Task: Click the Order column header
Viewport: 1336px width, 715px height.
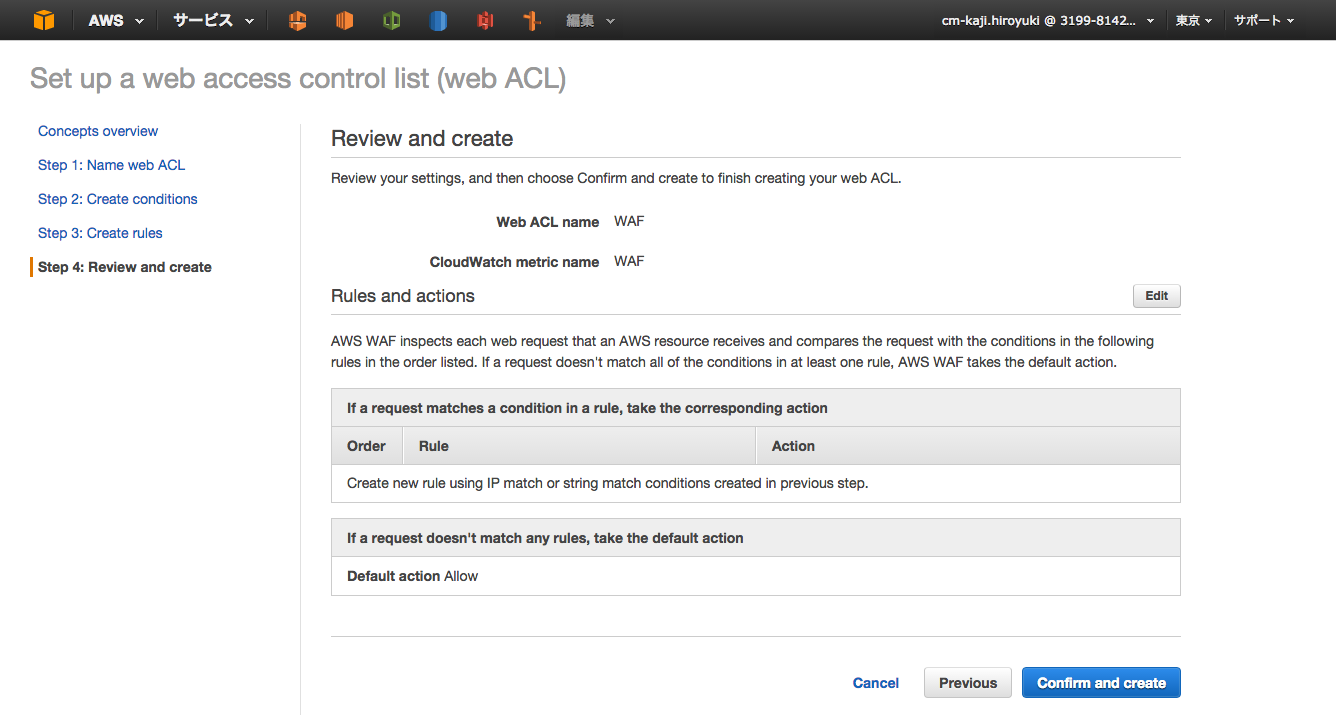Action: click(366, 446)
